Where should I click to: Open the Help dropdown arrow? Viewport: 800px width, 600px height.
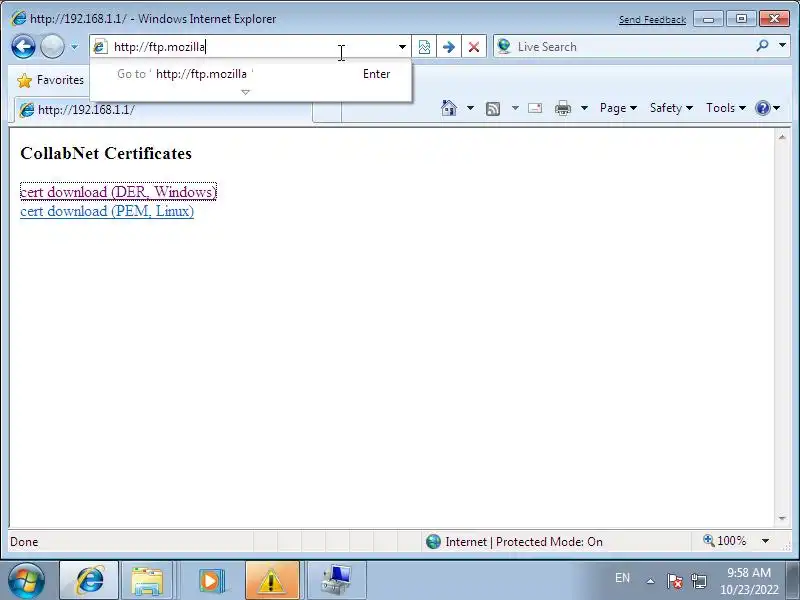(777, 108)
